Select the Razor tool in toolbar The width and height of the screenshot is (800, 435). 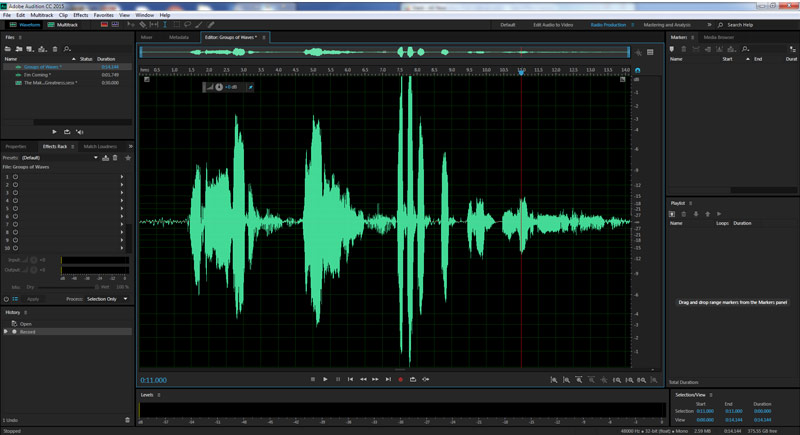pos(143,24)
